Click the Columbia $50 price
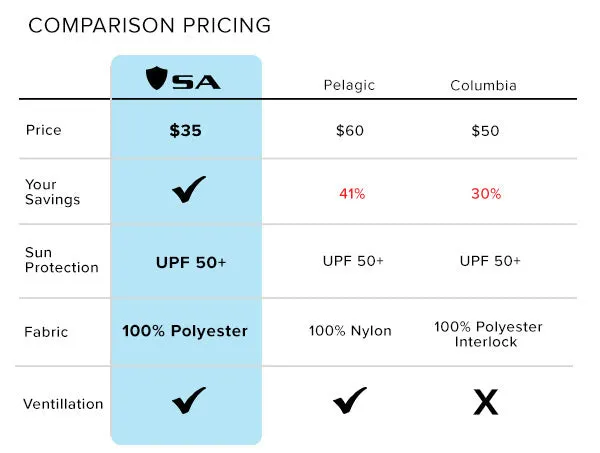This screenshot has height=453, width=600. 485,131
